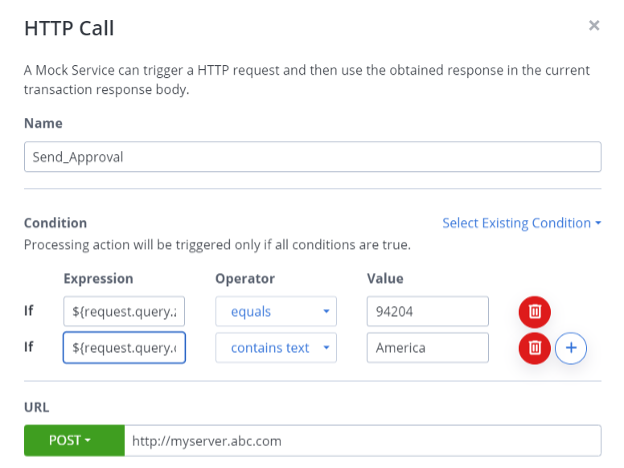Click the second condition's Expression field

tap(124, 348)
